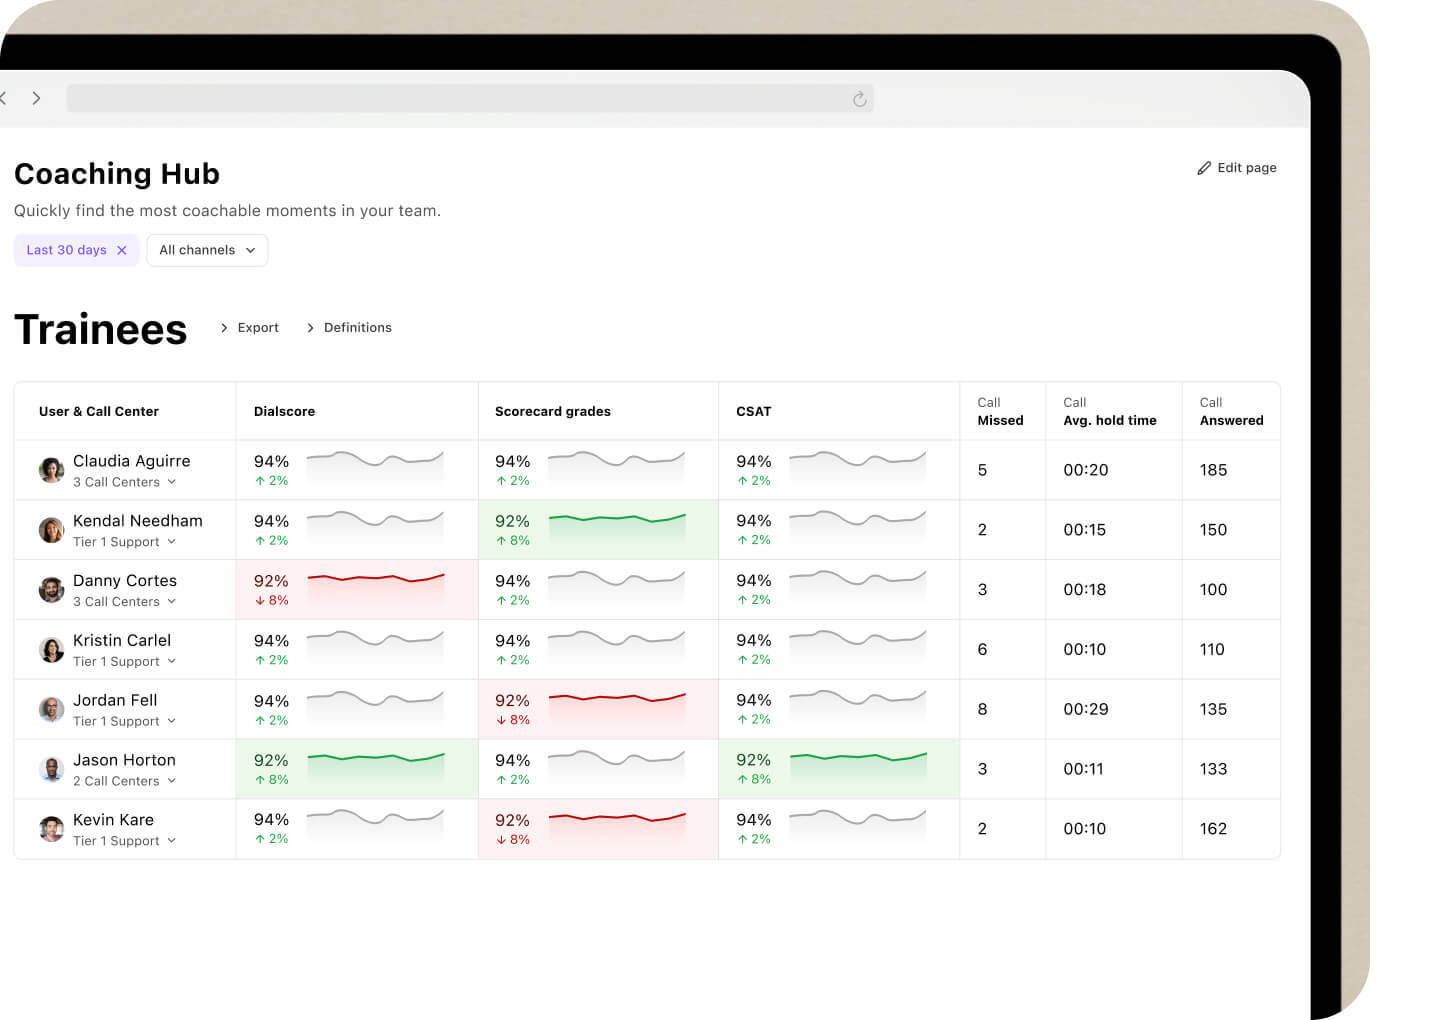Reload the page with the refresh icon
This screenshot has width=1440, height=1020.
click(859, 99)
